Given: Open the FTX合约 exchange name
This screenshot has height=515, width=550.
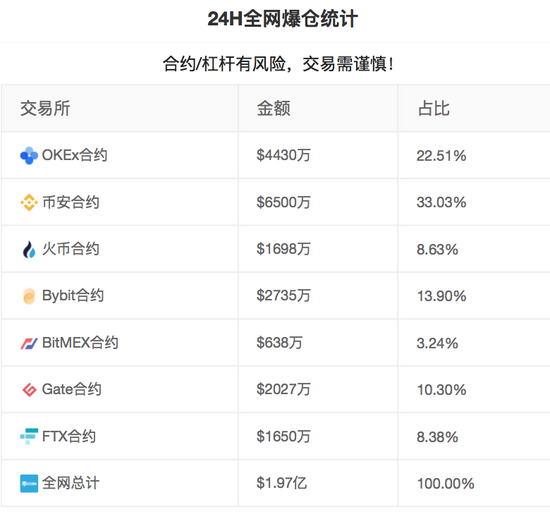Looking at the screenshot, I should point(69,436).
